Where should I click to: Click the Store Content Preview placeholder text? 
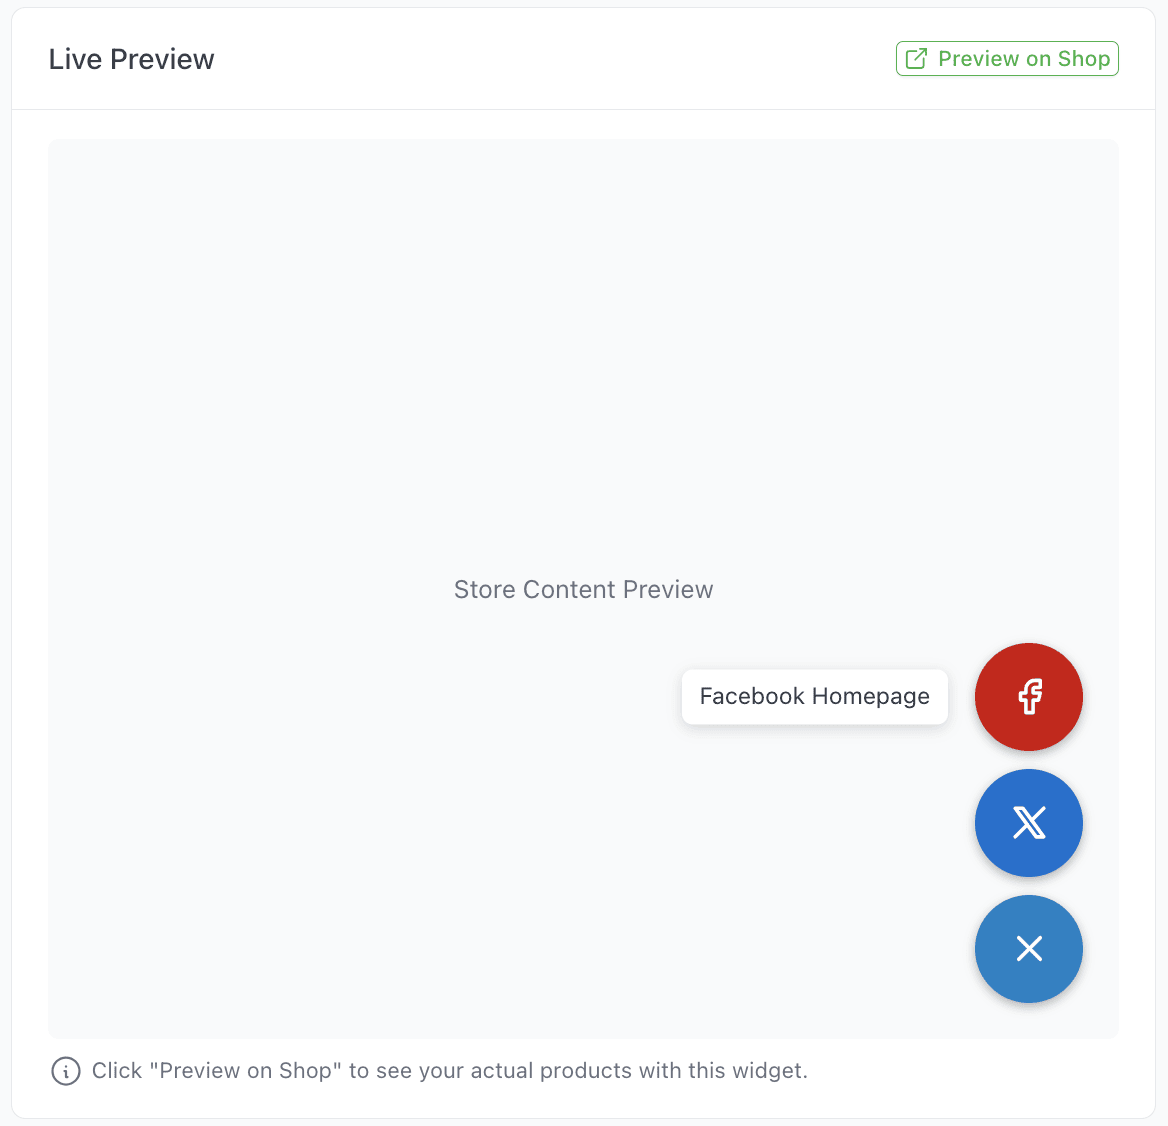pos(583,589)
